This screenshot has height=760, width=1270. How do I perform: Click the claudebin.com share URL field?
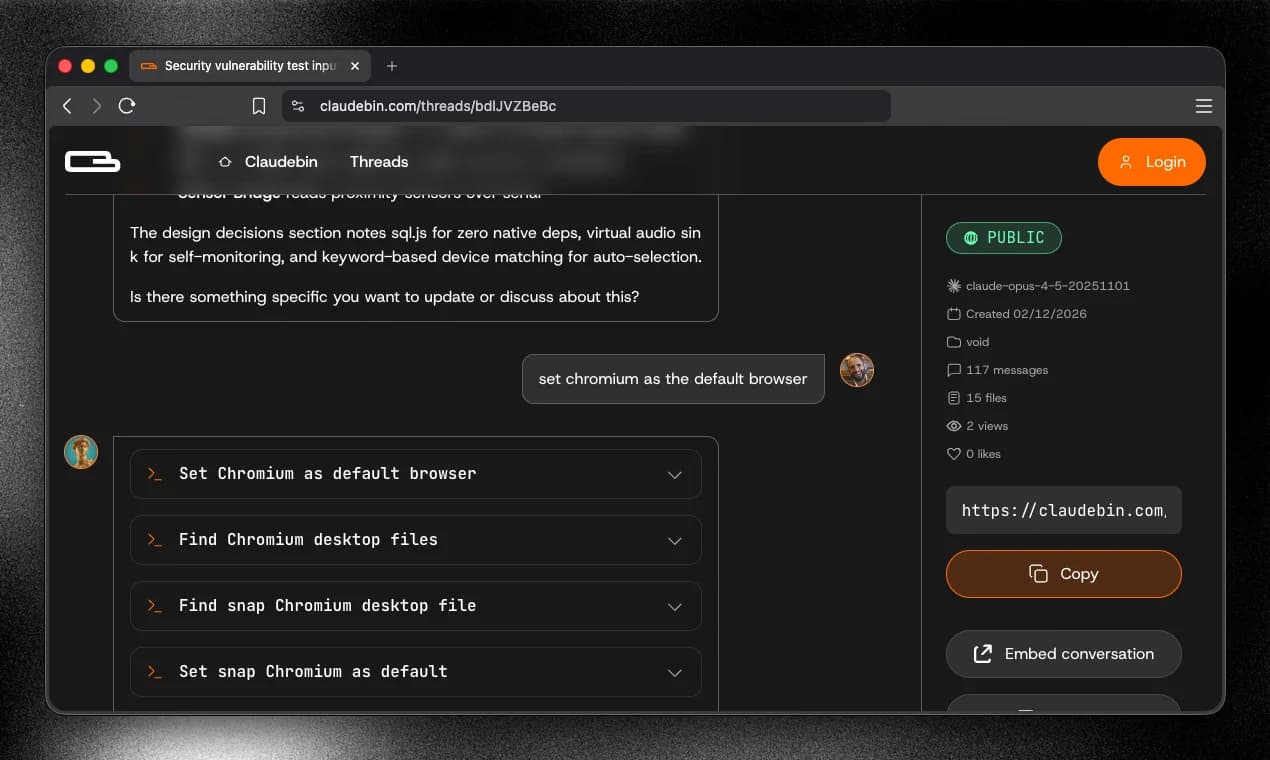(1063, 510)
